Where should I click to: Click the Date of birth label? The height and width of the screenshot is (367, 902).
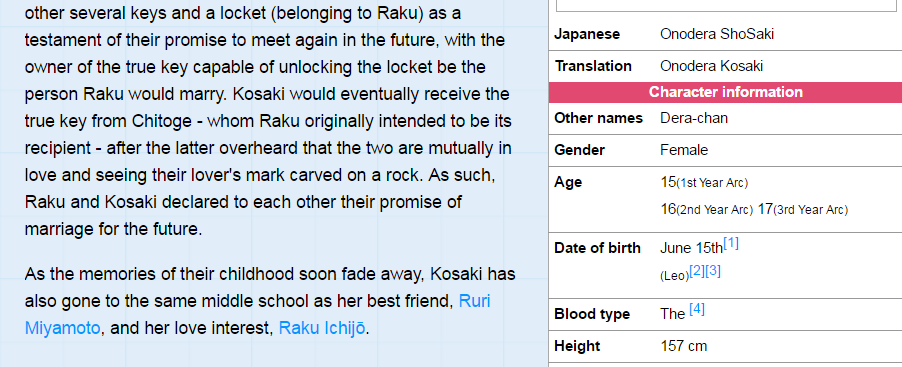tap(597, 248)
